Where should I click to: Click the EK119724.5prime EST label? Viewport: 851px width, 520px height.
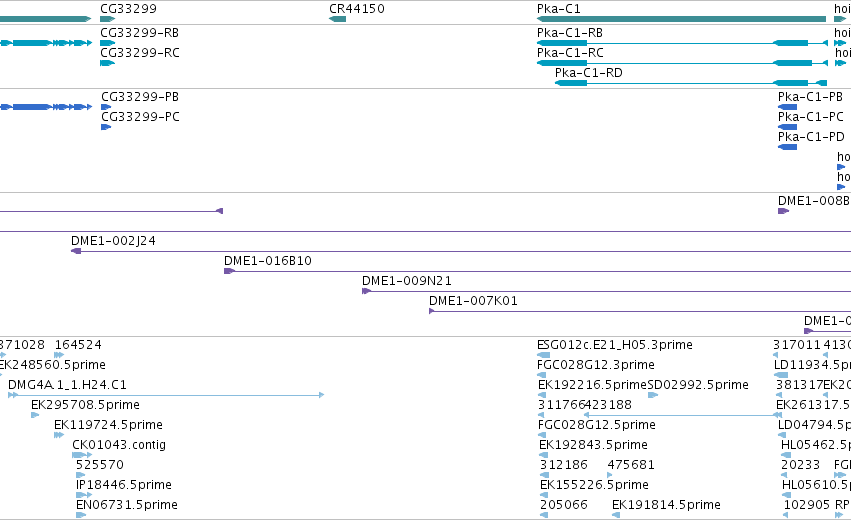coord(108,425)
